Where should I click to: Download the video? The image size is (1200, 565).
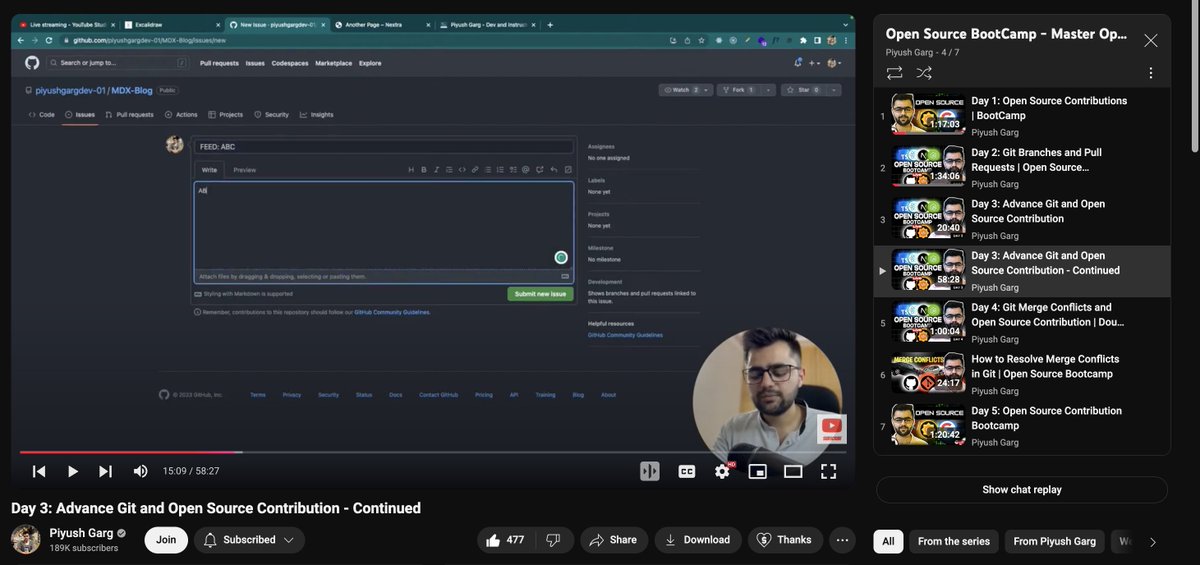698,540
